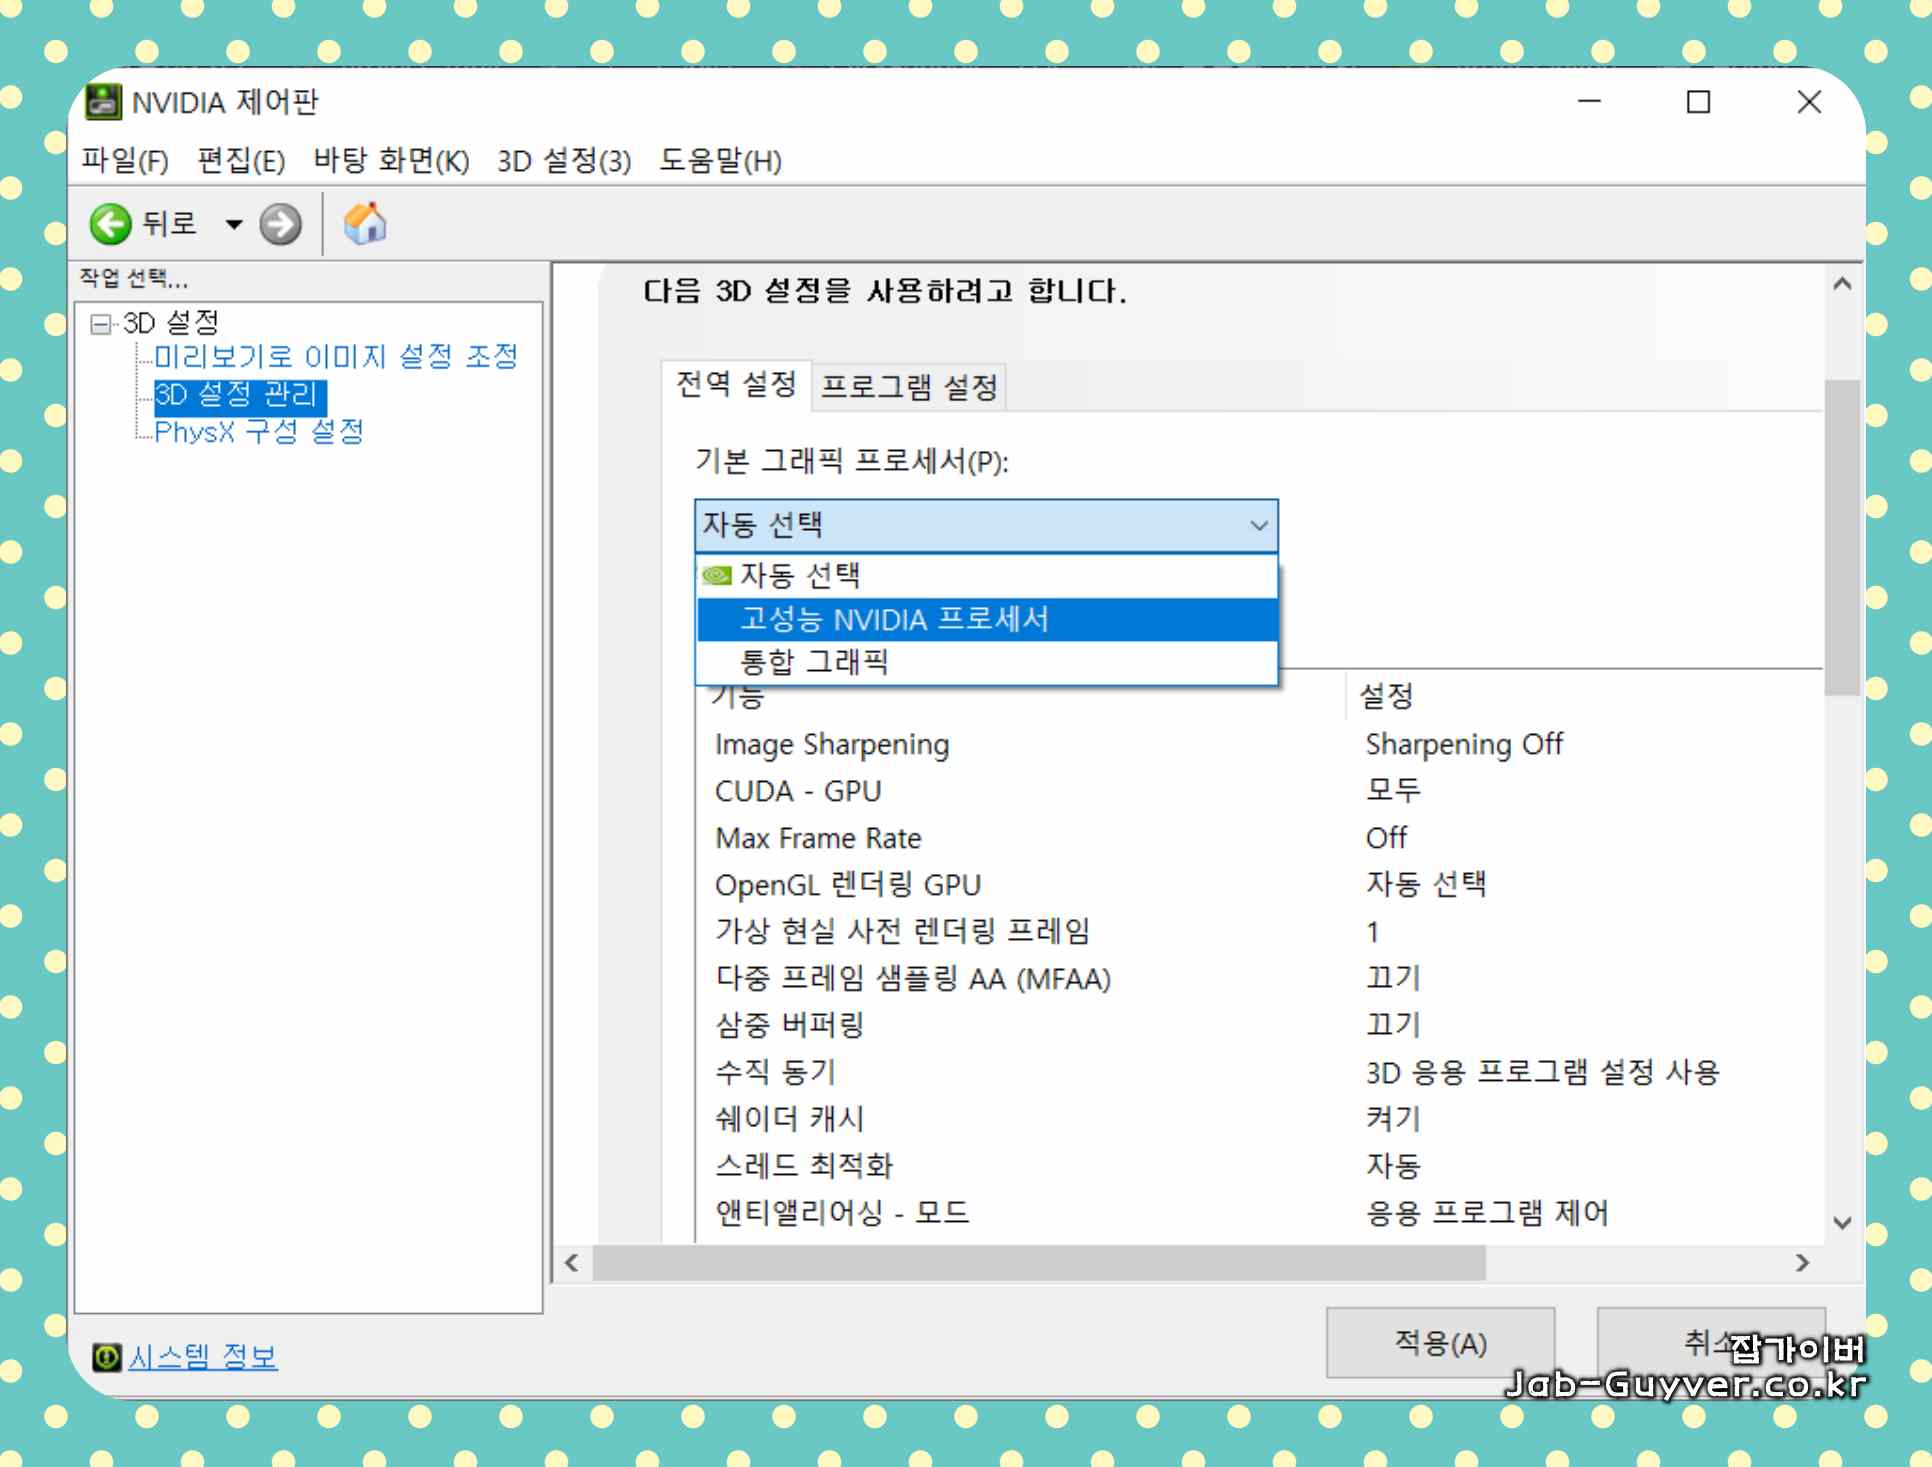Switch to 프로그램 설정 tab
The height and width of the screenshot is (1467, 1932).
click(x=908, y=387)
